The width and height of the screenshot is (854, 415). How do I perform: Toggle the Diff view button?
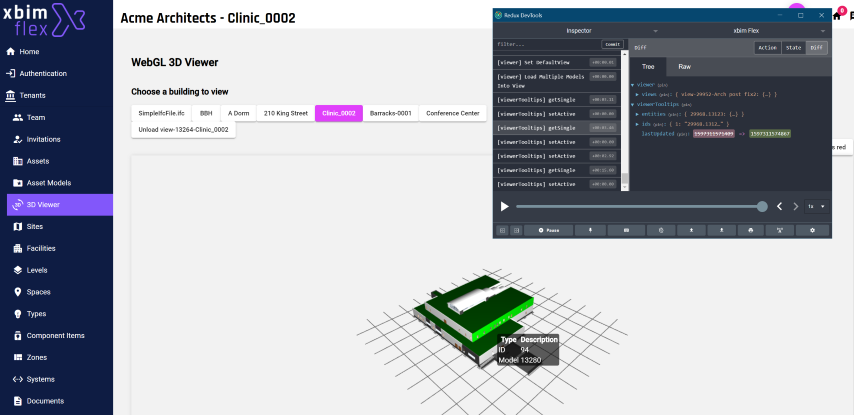click(817, 47)
